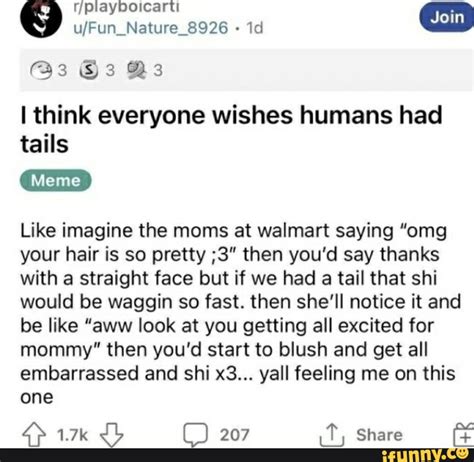Open post title about humans having tails

[231, 130]
